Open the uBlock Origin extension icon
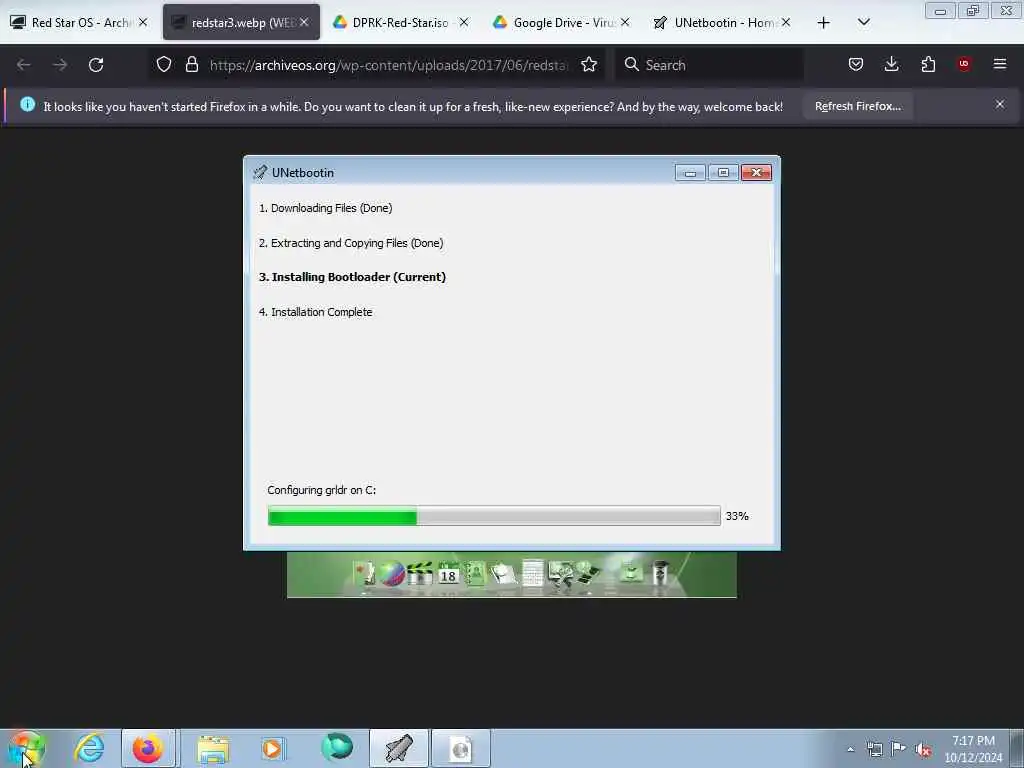This screenshot has width=1024, height=768. [x=964, y=64]
